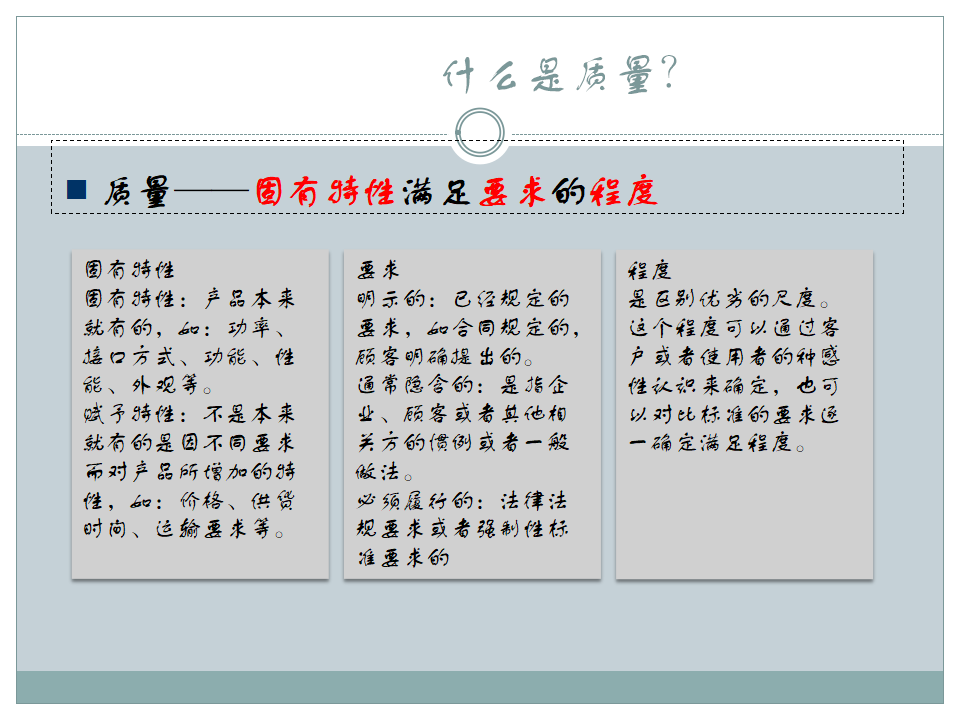Click the black word 质量 before the dash

pos(135,192)
